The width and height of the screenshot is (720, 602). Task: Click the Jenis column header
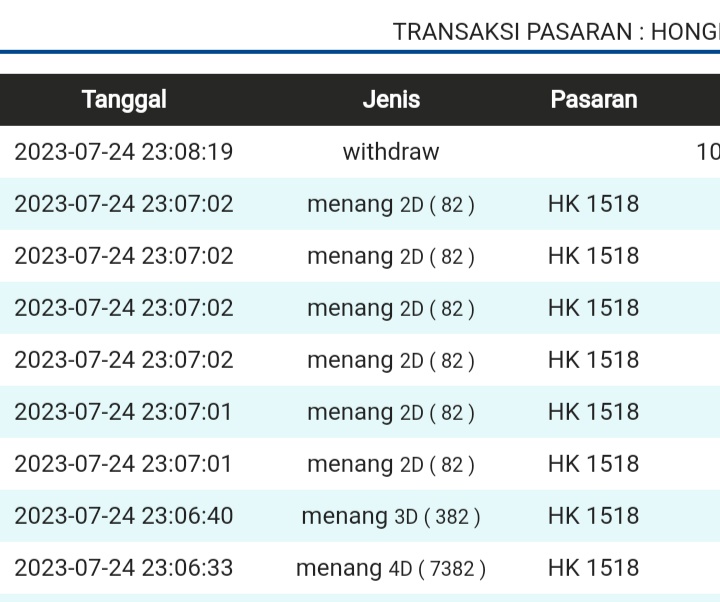click(391, 100)
